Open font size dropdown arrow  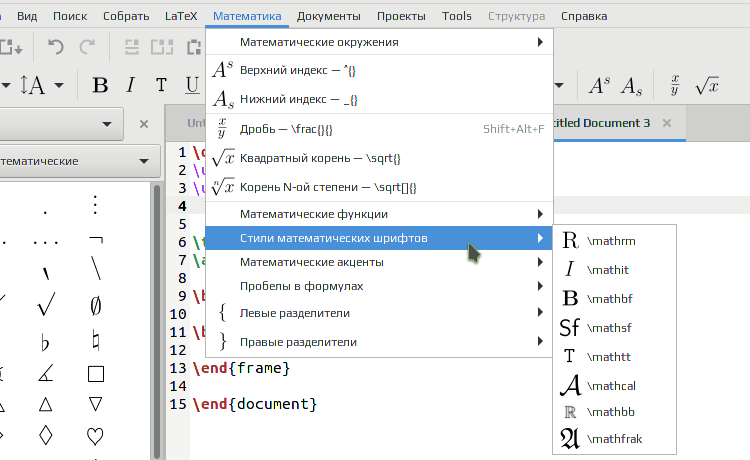(x=59, y=86)
